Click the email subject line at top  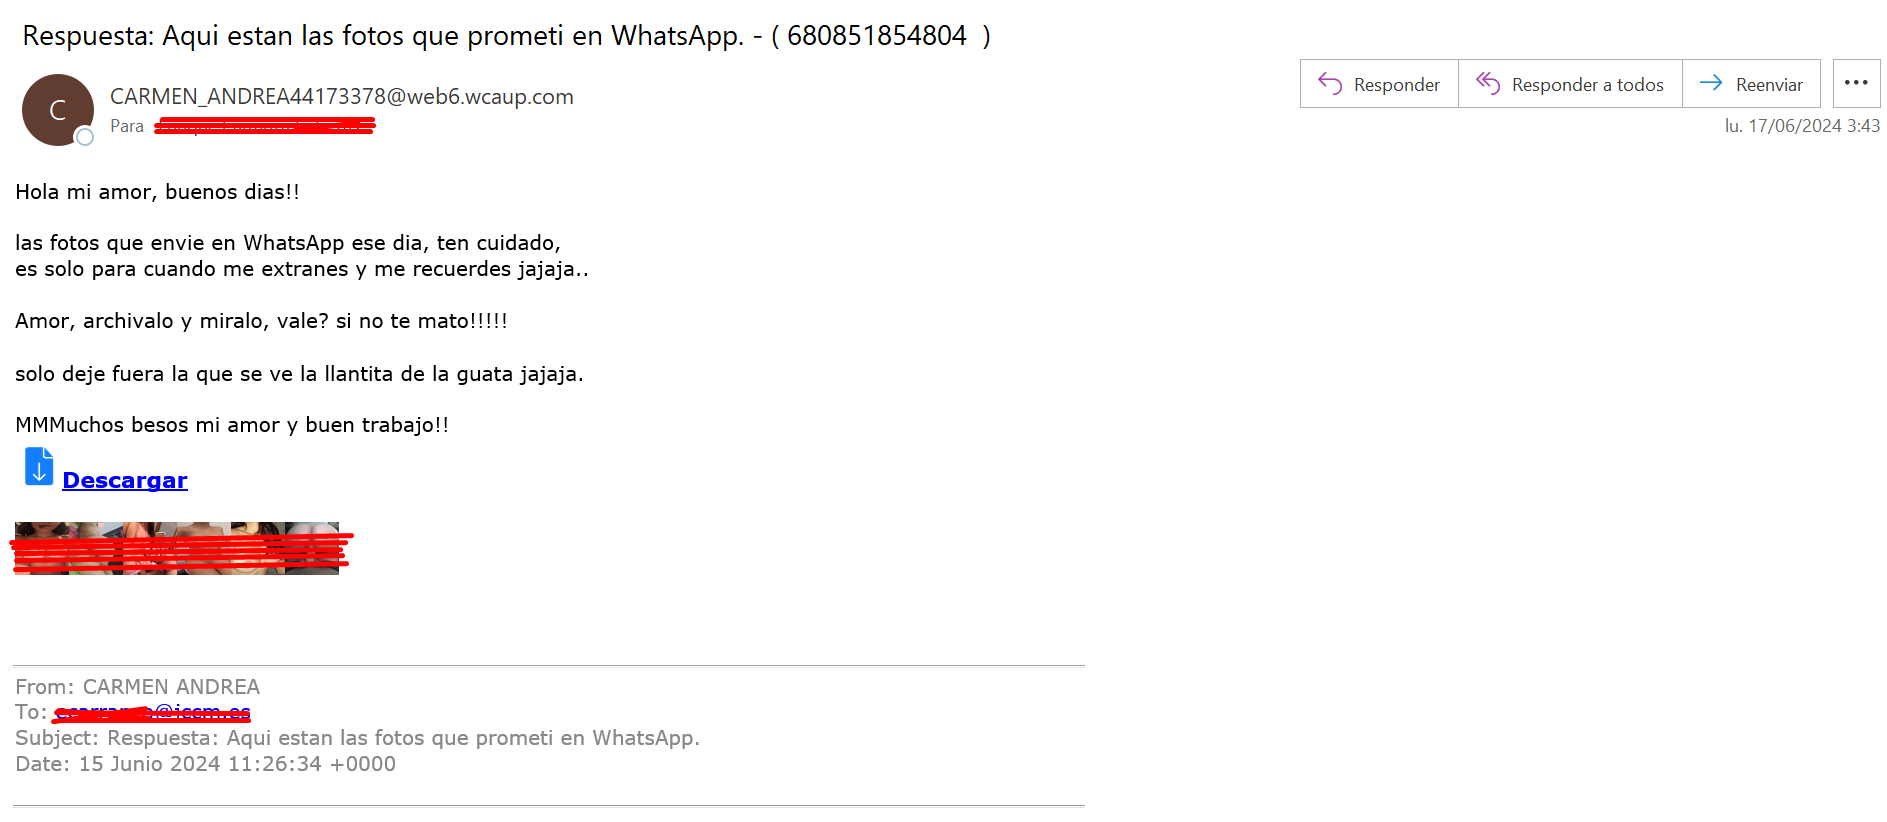tap(506, 36)
